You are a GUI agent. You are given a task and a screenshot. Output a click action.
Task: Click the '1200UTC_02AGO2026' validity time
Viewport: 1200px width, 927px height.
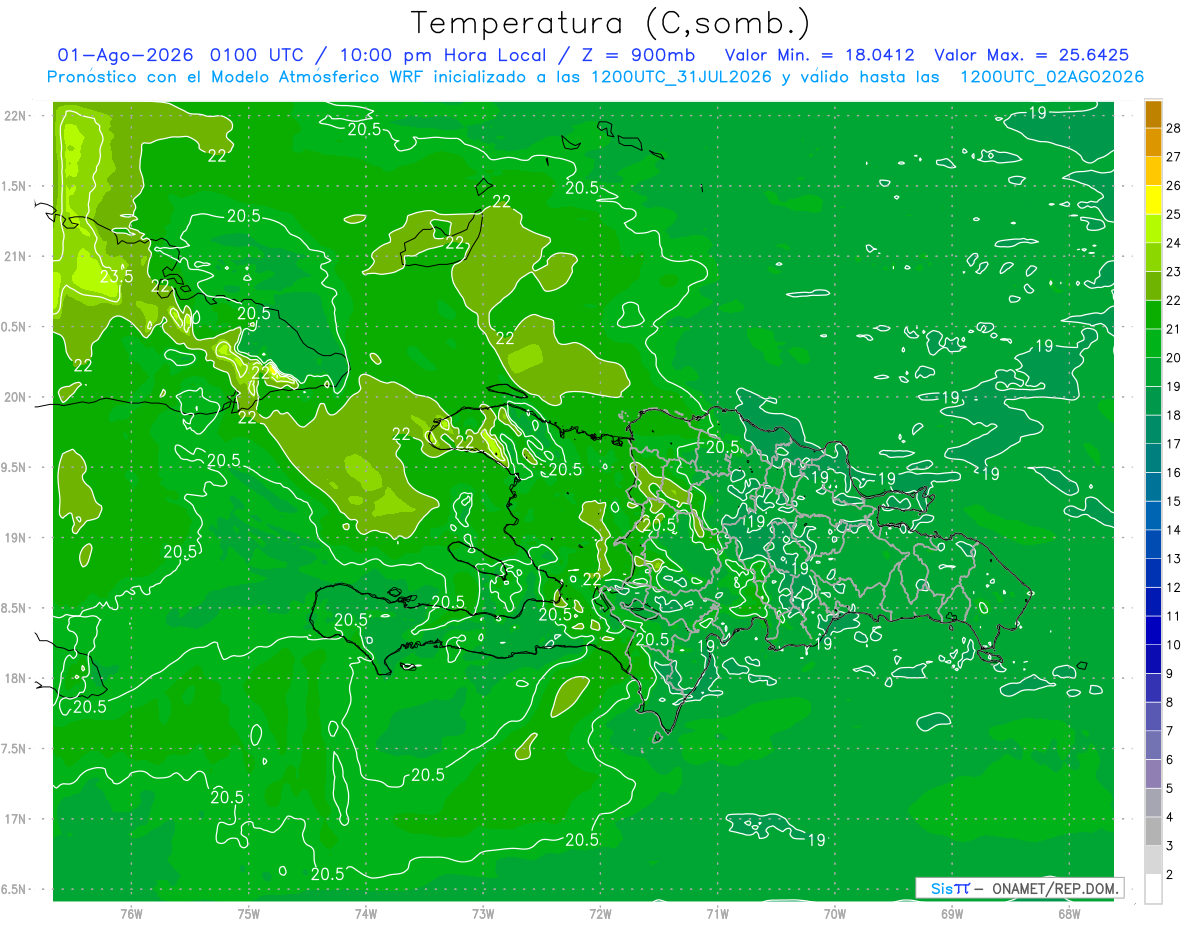point(1052,77)
